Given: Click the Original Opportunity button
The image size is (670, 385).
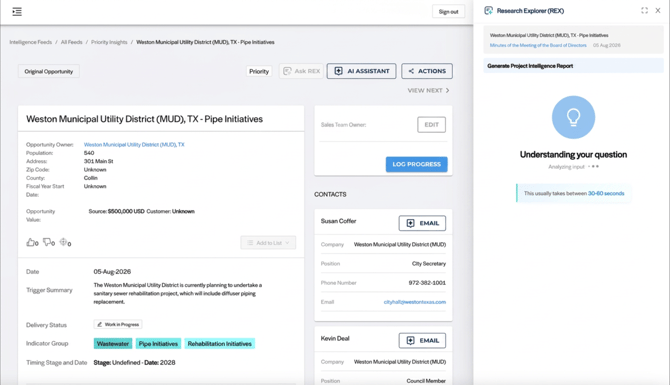Looking at the screenshot, I should tap(49, 71).
